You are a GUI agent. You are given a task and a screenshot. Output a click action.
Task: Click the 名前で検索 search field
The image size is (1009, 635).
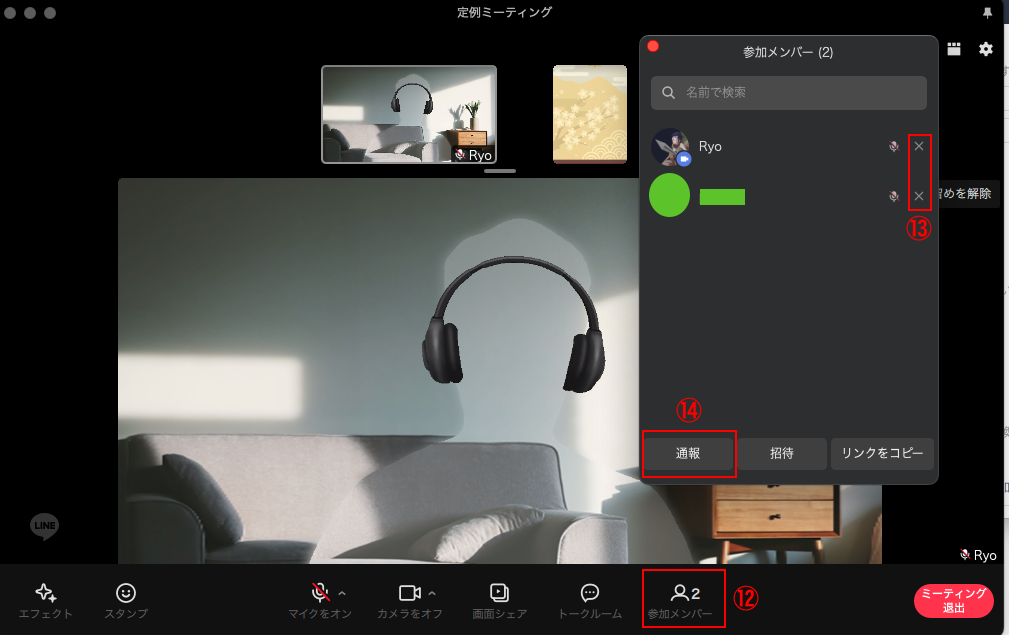tap(788, 92)
